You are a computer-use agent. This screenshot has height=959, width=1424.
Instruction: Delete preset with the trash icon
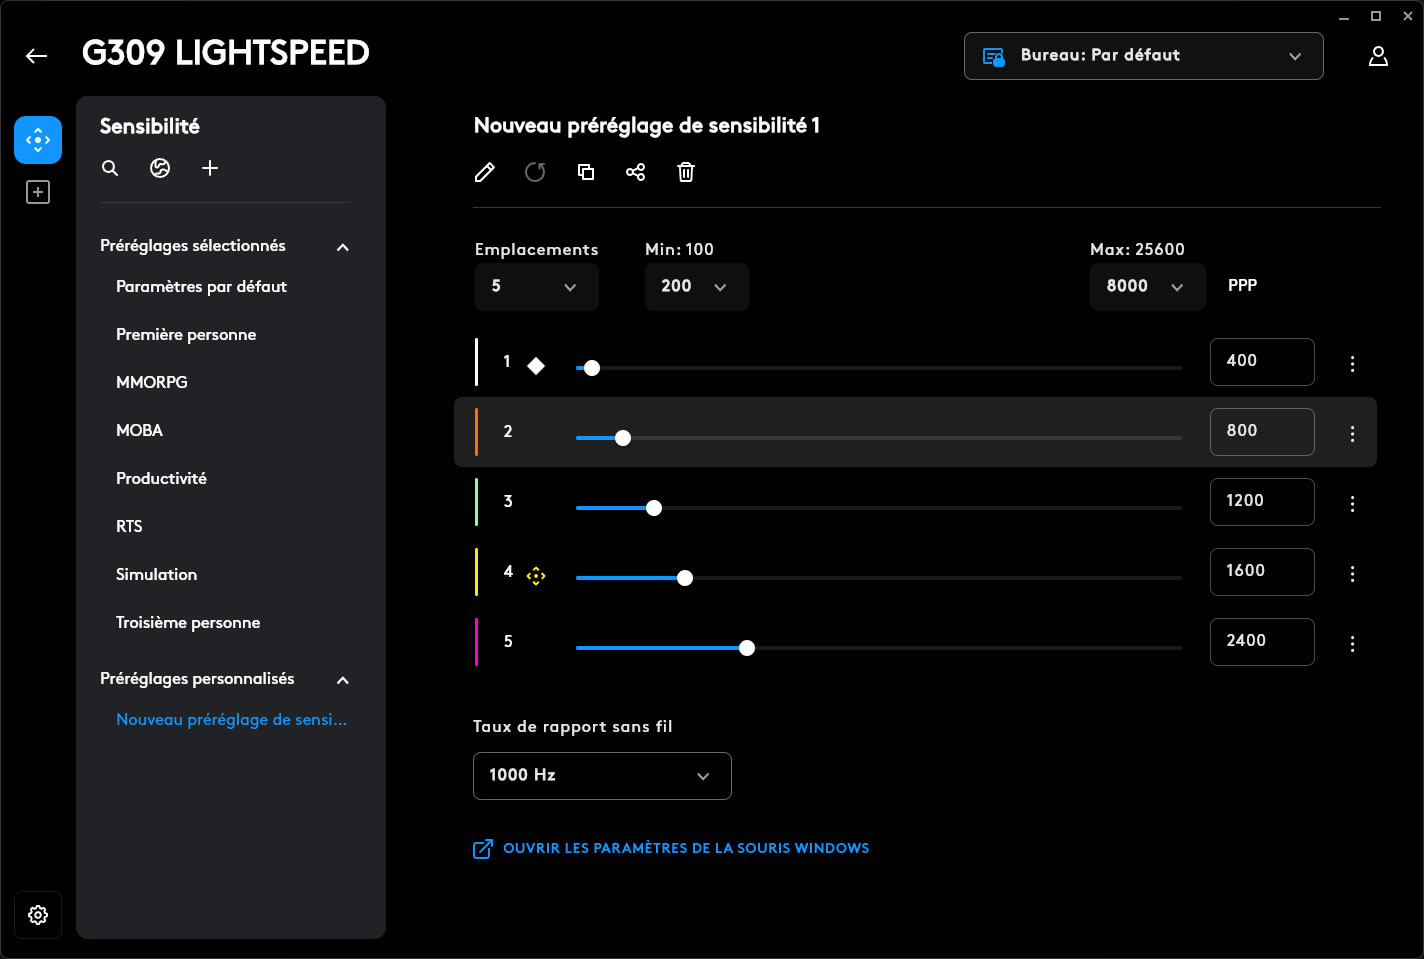686,172
